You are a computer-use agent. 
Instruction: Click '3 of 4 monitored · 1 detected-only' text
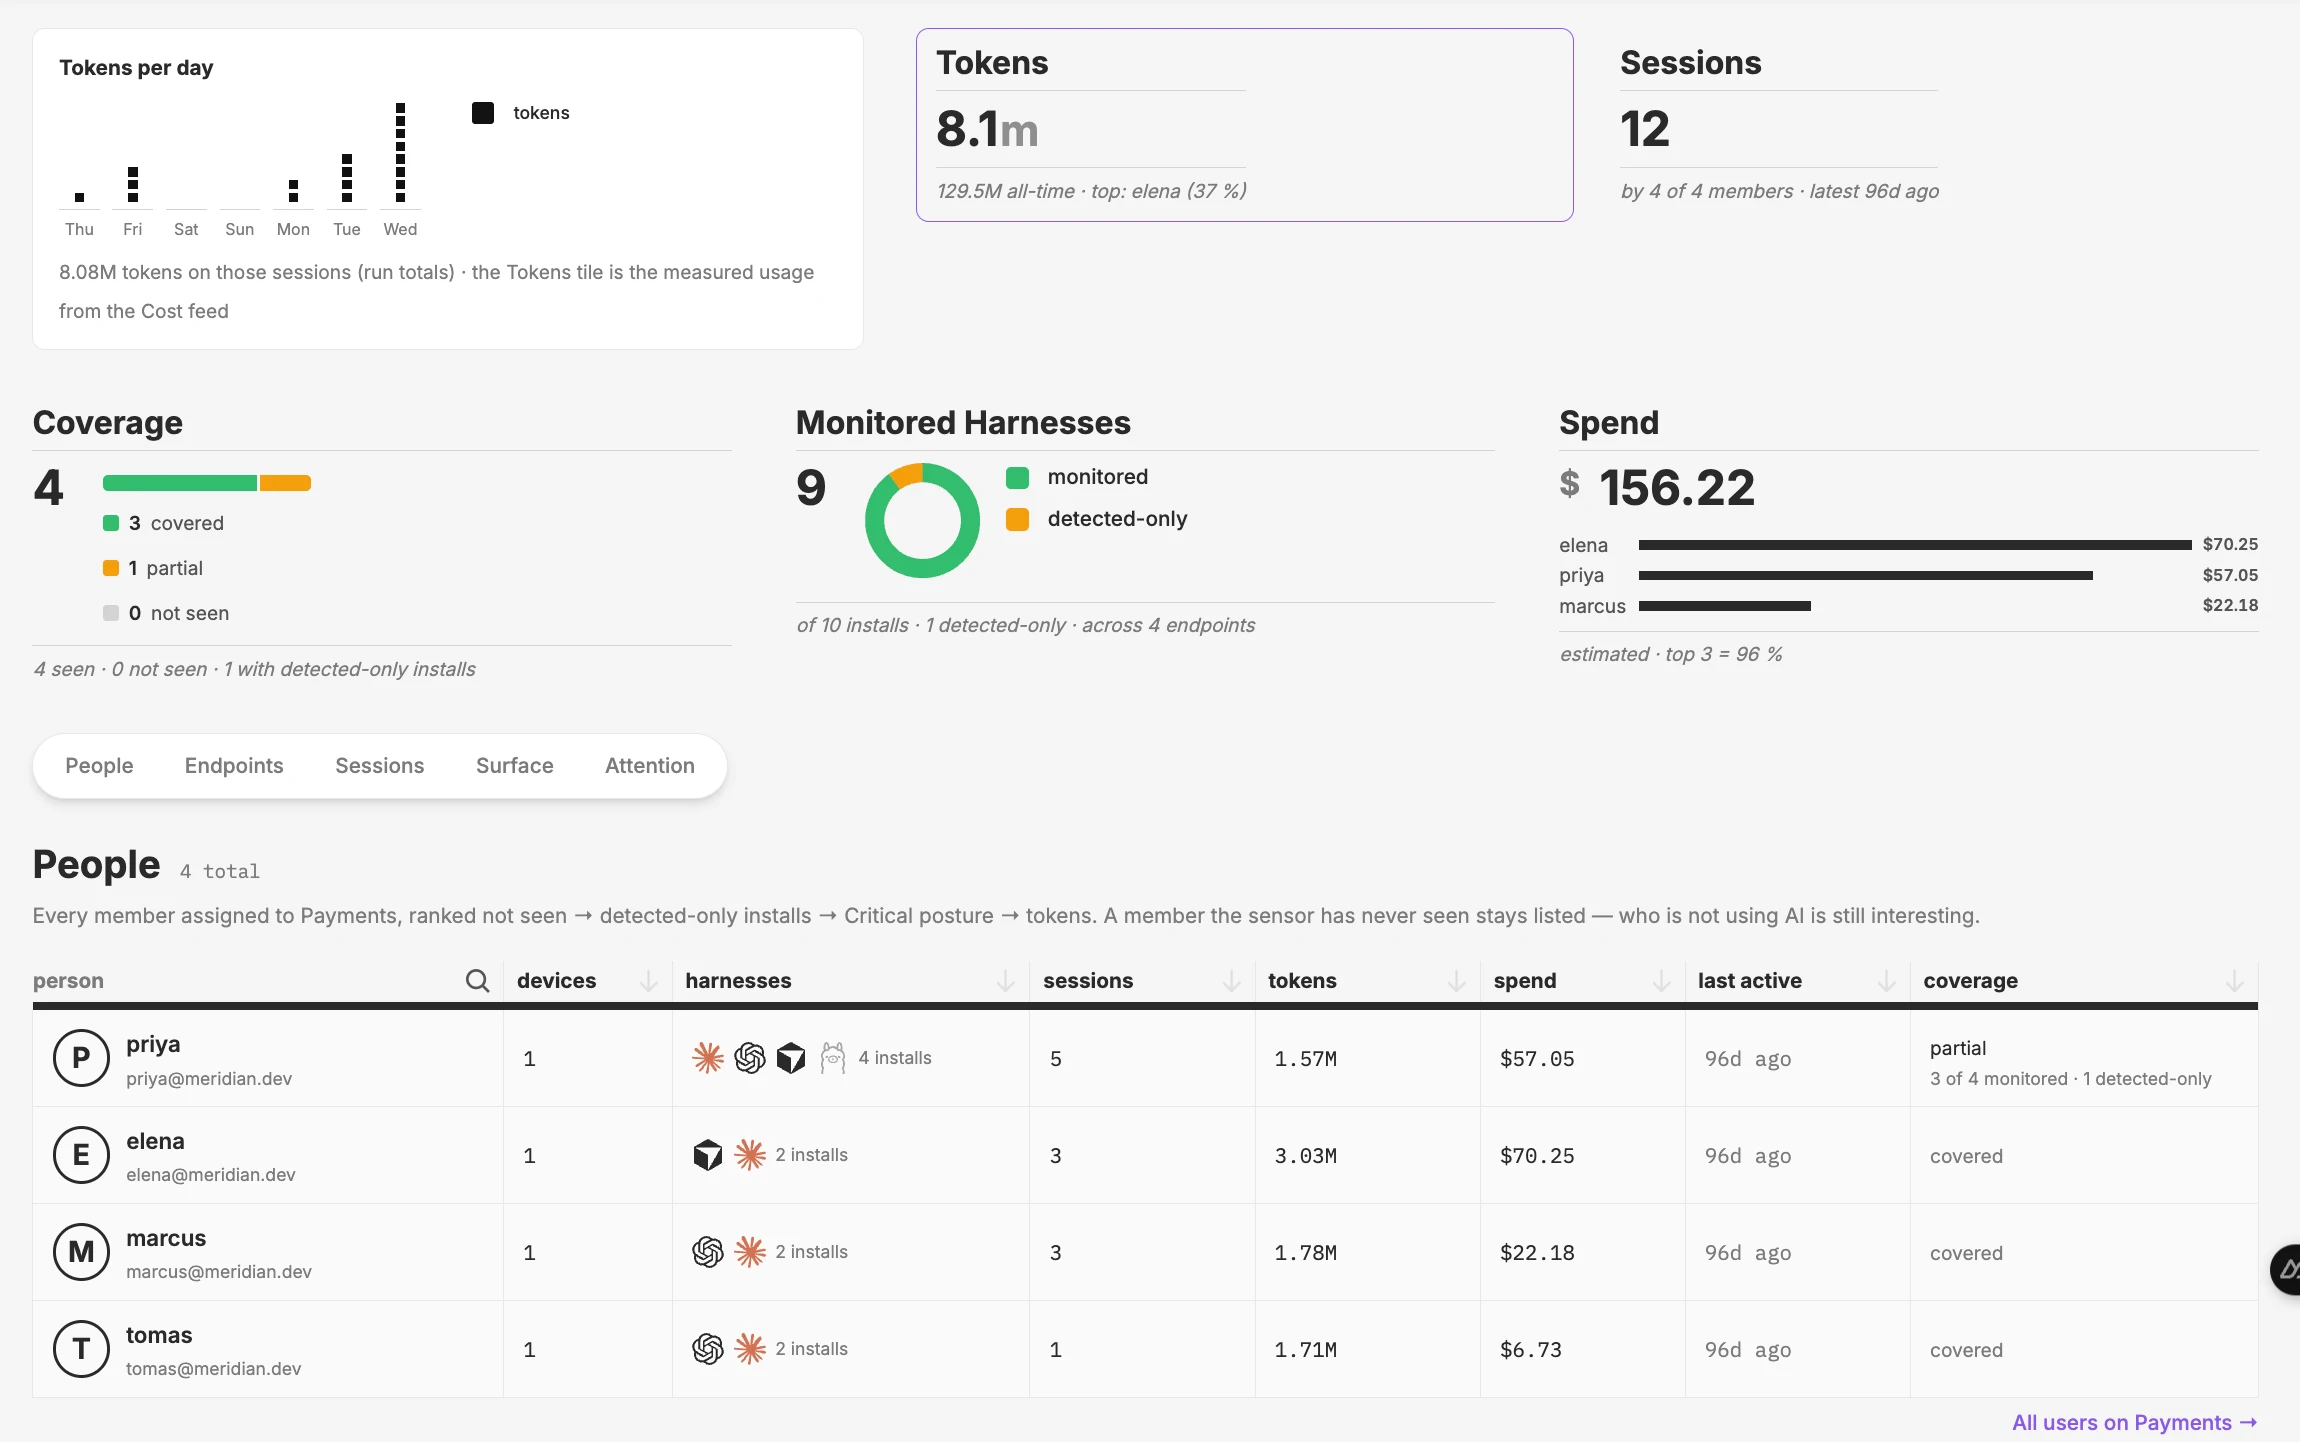2071,1079
